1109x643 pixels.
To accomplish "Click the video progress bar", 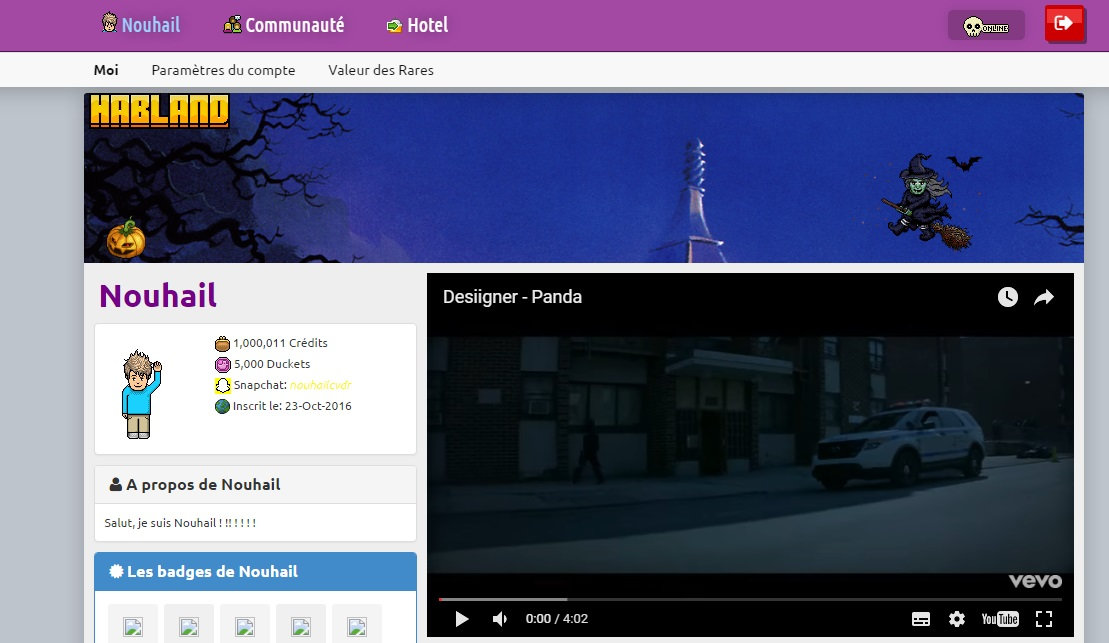I will (750, 598).
